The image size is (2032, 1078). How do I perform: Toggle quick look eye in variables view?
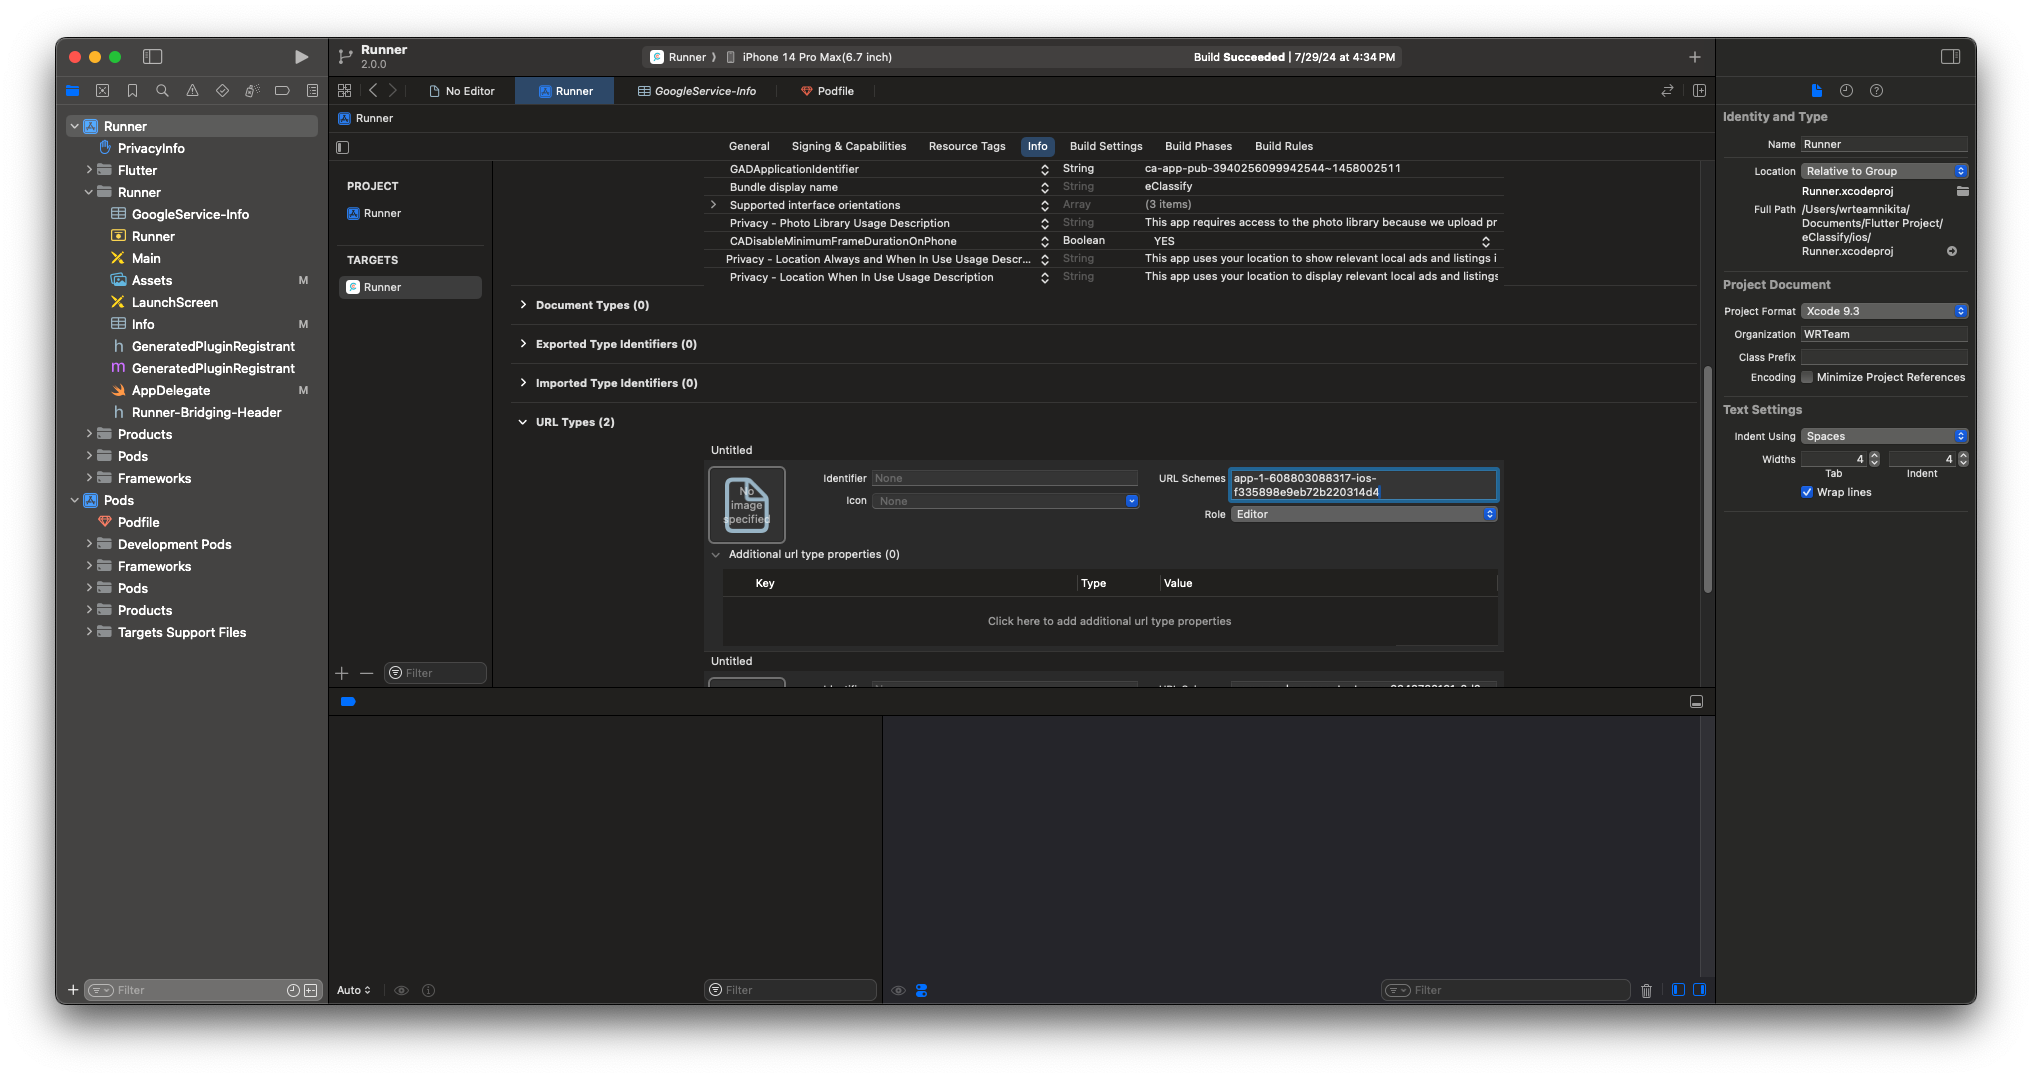401,991
